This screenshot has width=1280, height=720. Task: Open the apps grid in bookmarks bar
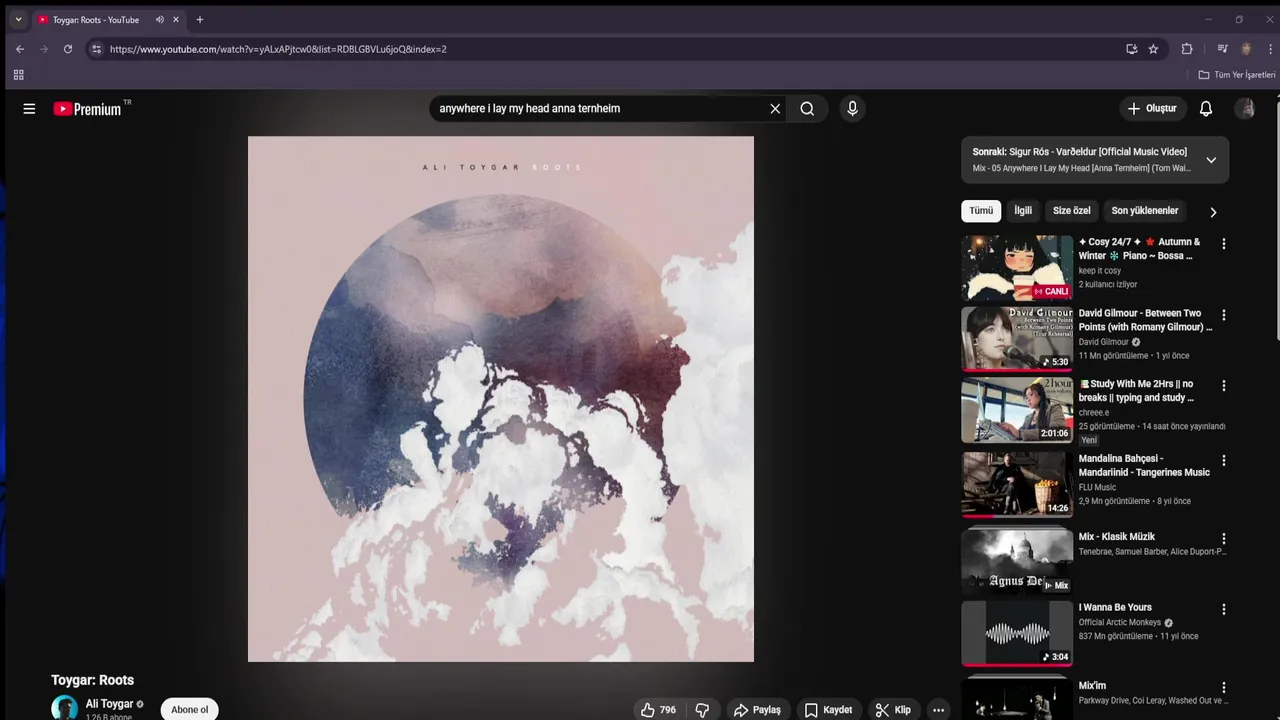click(18, 75)
